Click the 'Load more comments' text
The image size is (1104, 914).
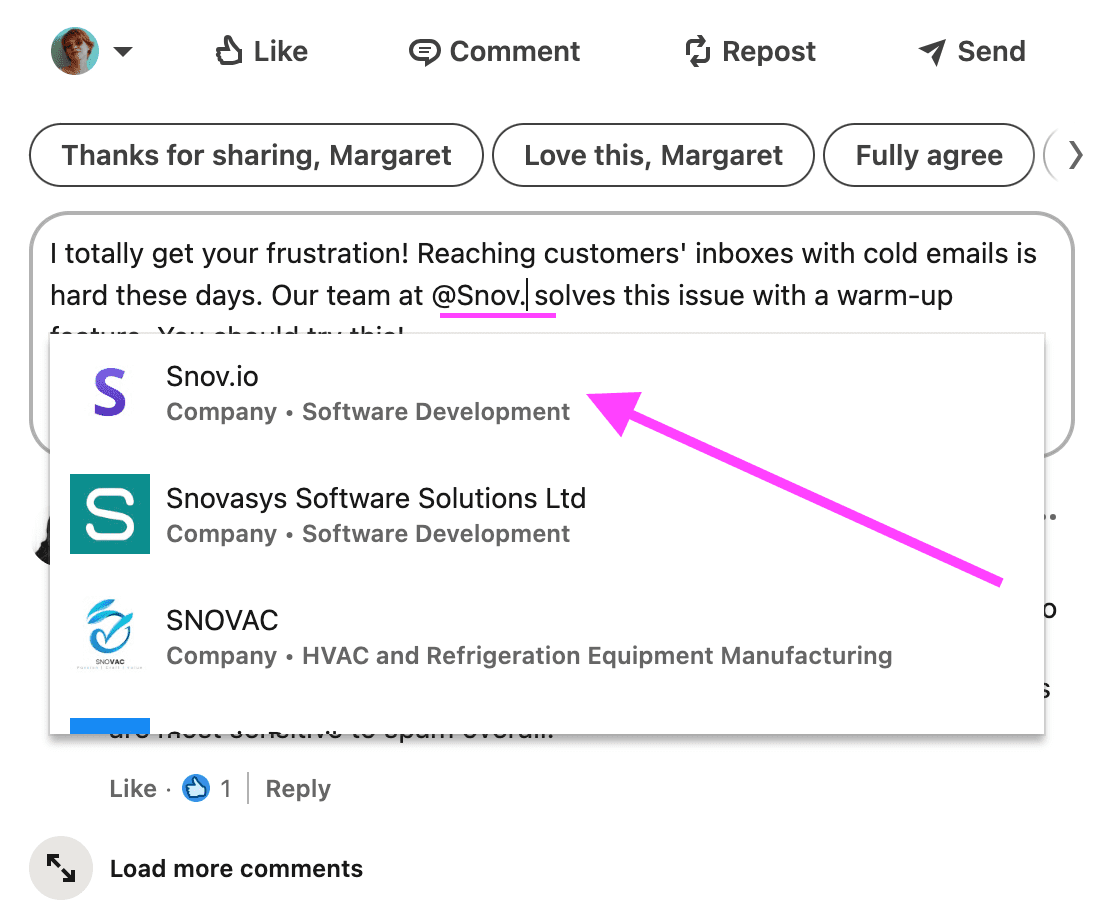point(237,869)
